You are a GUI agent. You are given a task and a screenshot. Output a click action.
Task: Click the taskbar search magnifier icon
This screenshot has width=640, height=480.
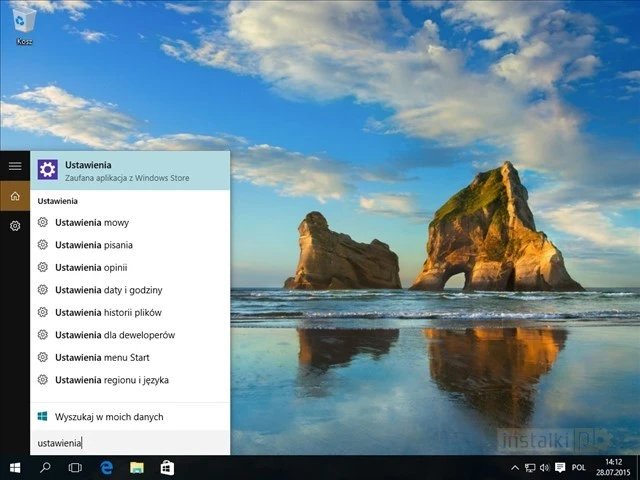click(x=45, y=467)
